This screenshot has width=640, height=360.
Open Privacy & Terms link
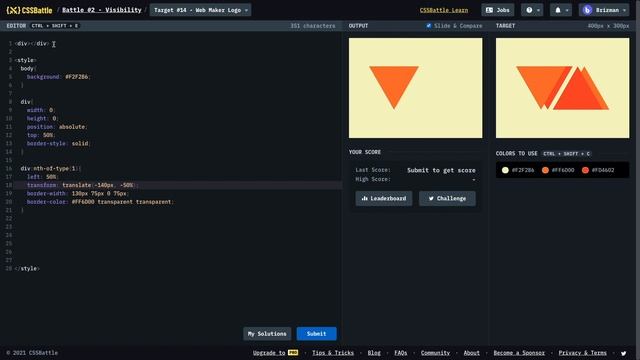tap(582, 353)
